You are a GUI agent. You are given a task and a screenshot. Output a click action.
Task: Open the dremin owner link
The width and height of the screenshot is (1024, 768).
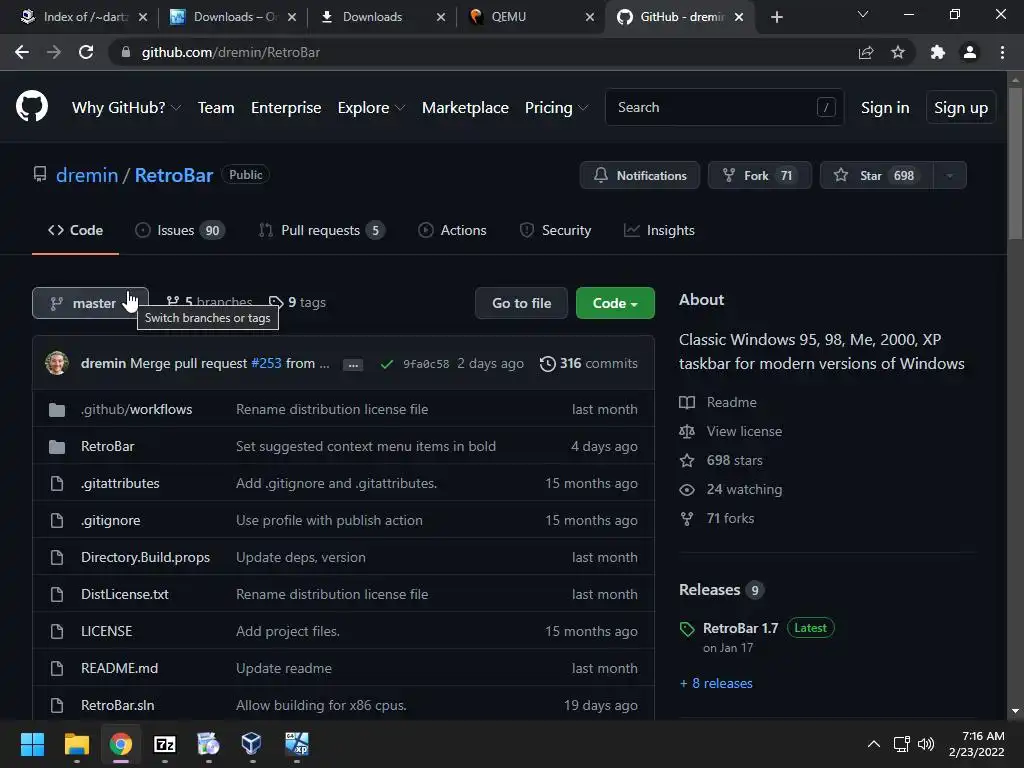point(87,175)
